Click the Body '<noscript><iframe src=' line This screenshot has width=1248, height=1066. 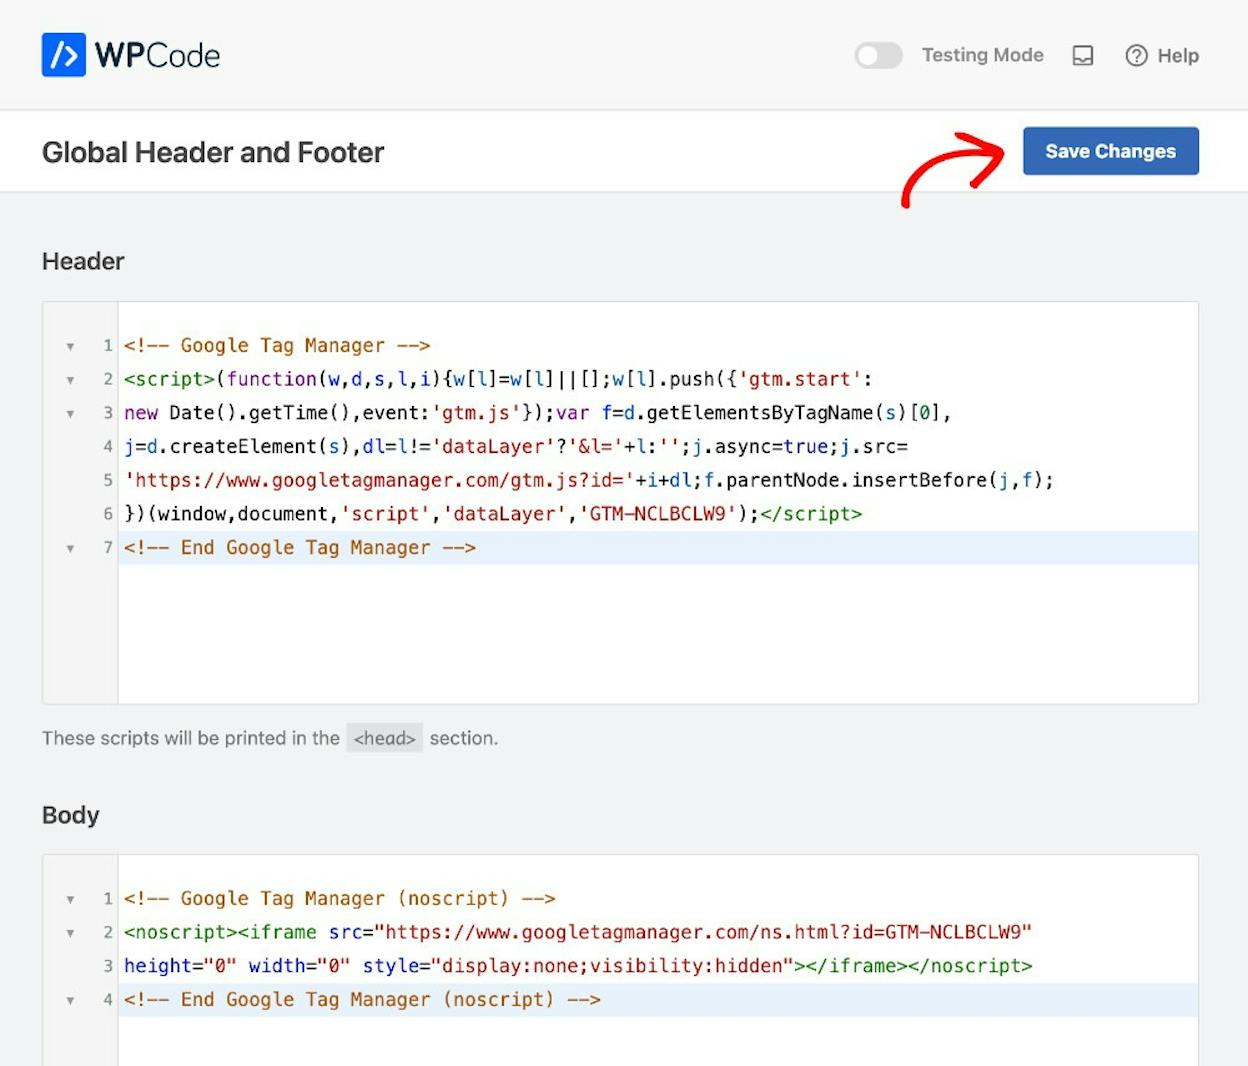point(578,932)
